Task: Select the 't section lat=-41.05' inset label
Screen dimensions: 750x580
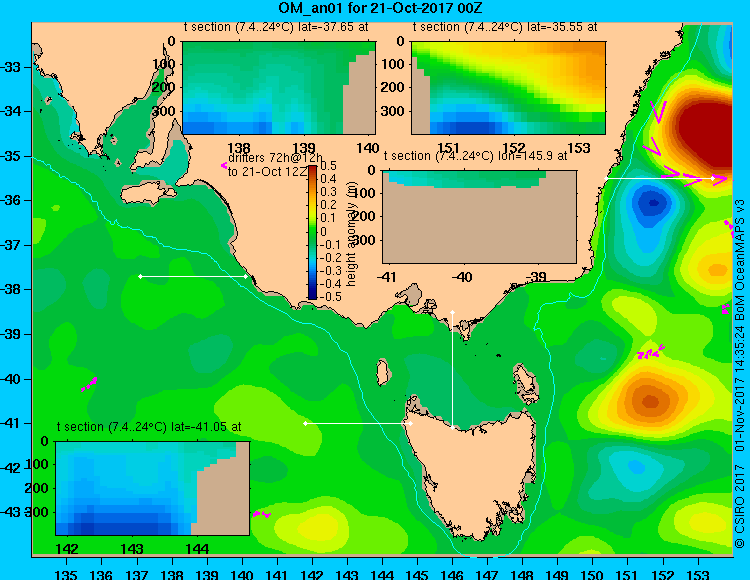Action: (x=149, y=427)
